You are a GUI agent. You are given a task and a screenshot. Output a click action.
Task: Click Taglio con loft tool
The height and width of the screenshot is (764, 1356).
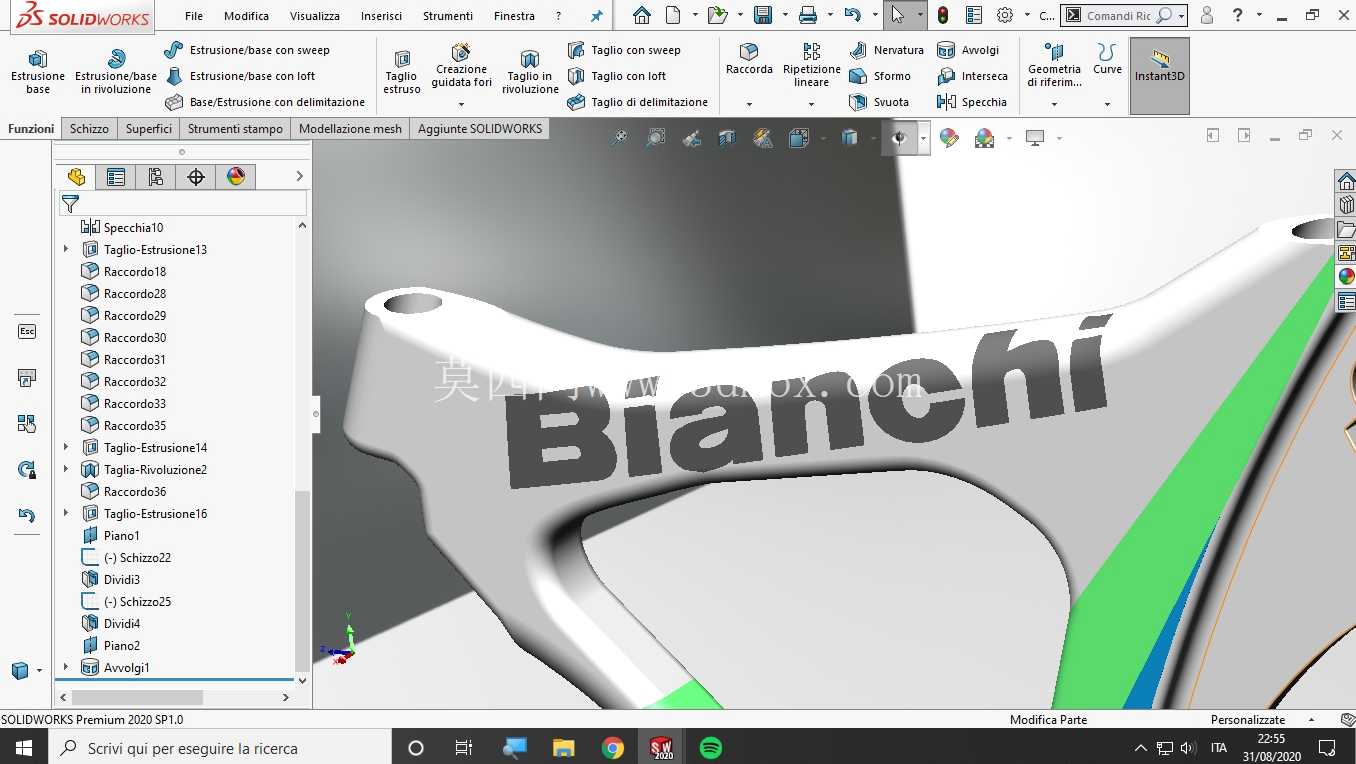pyautogui.click(x=617, y=76)
